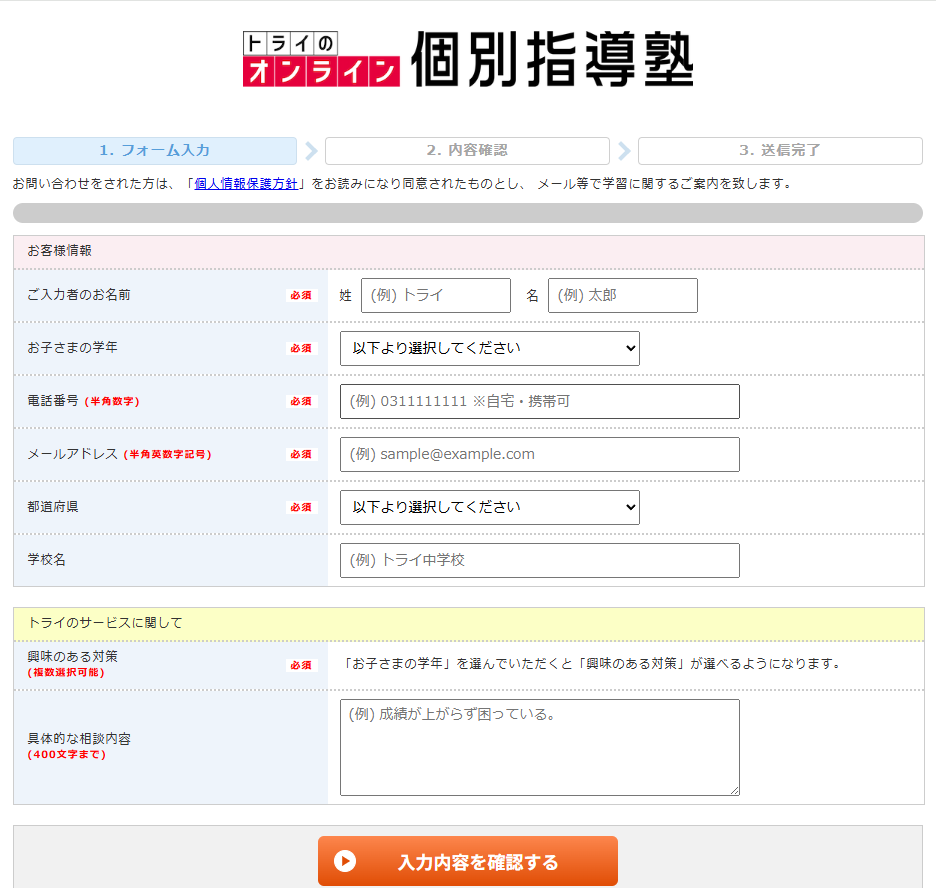936x888 pixels.
Task: Click into the メールアドレス field
Action: pos(539,454)
